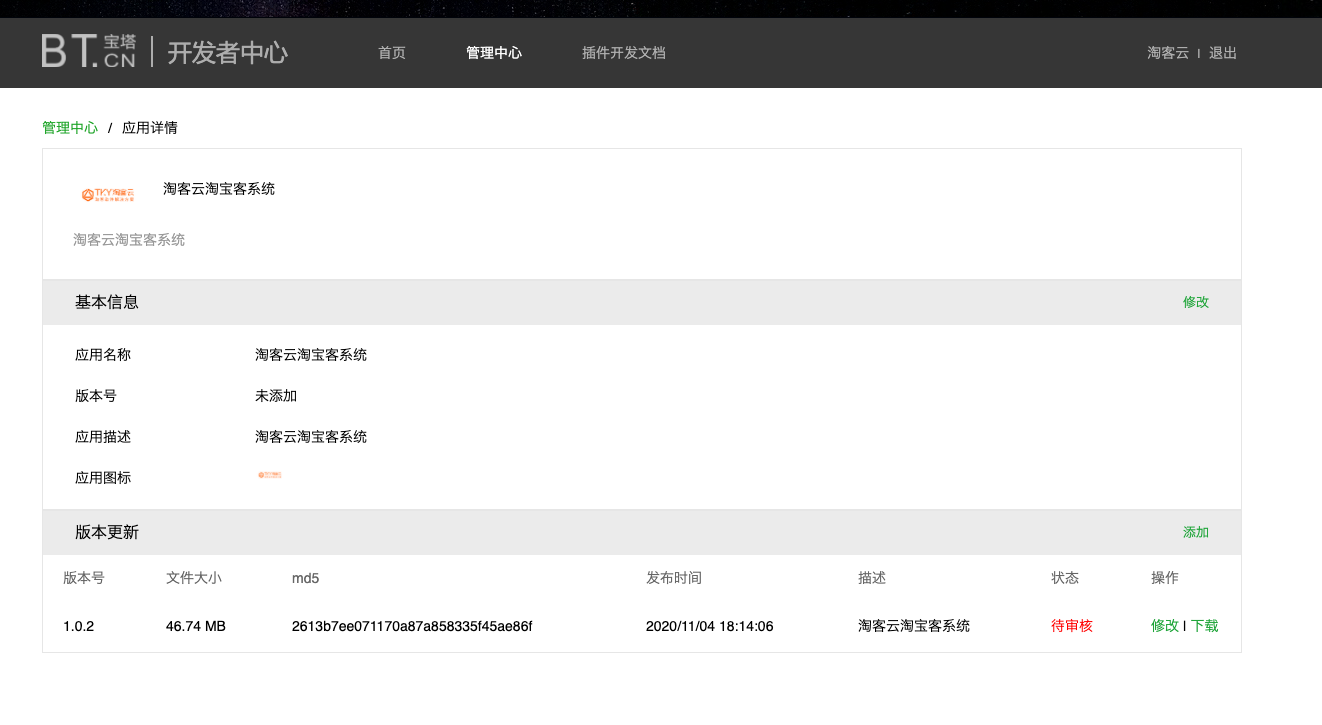This screenshot has height=725, width=1322.
Task: Click the 未添加 version value
Action: (x=276, y=396)
